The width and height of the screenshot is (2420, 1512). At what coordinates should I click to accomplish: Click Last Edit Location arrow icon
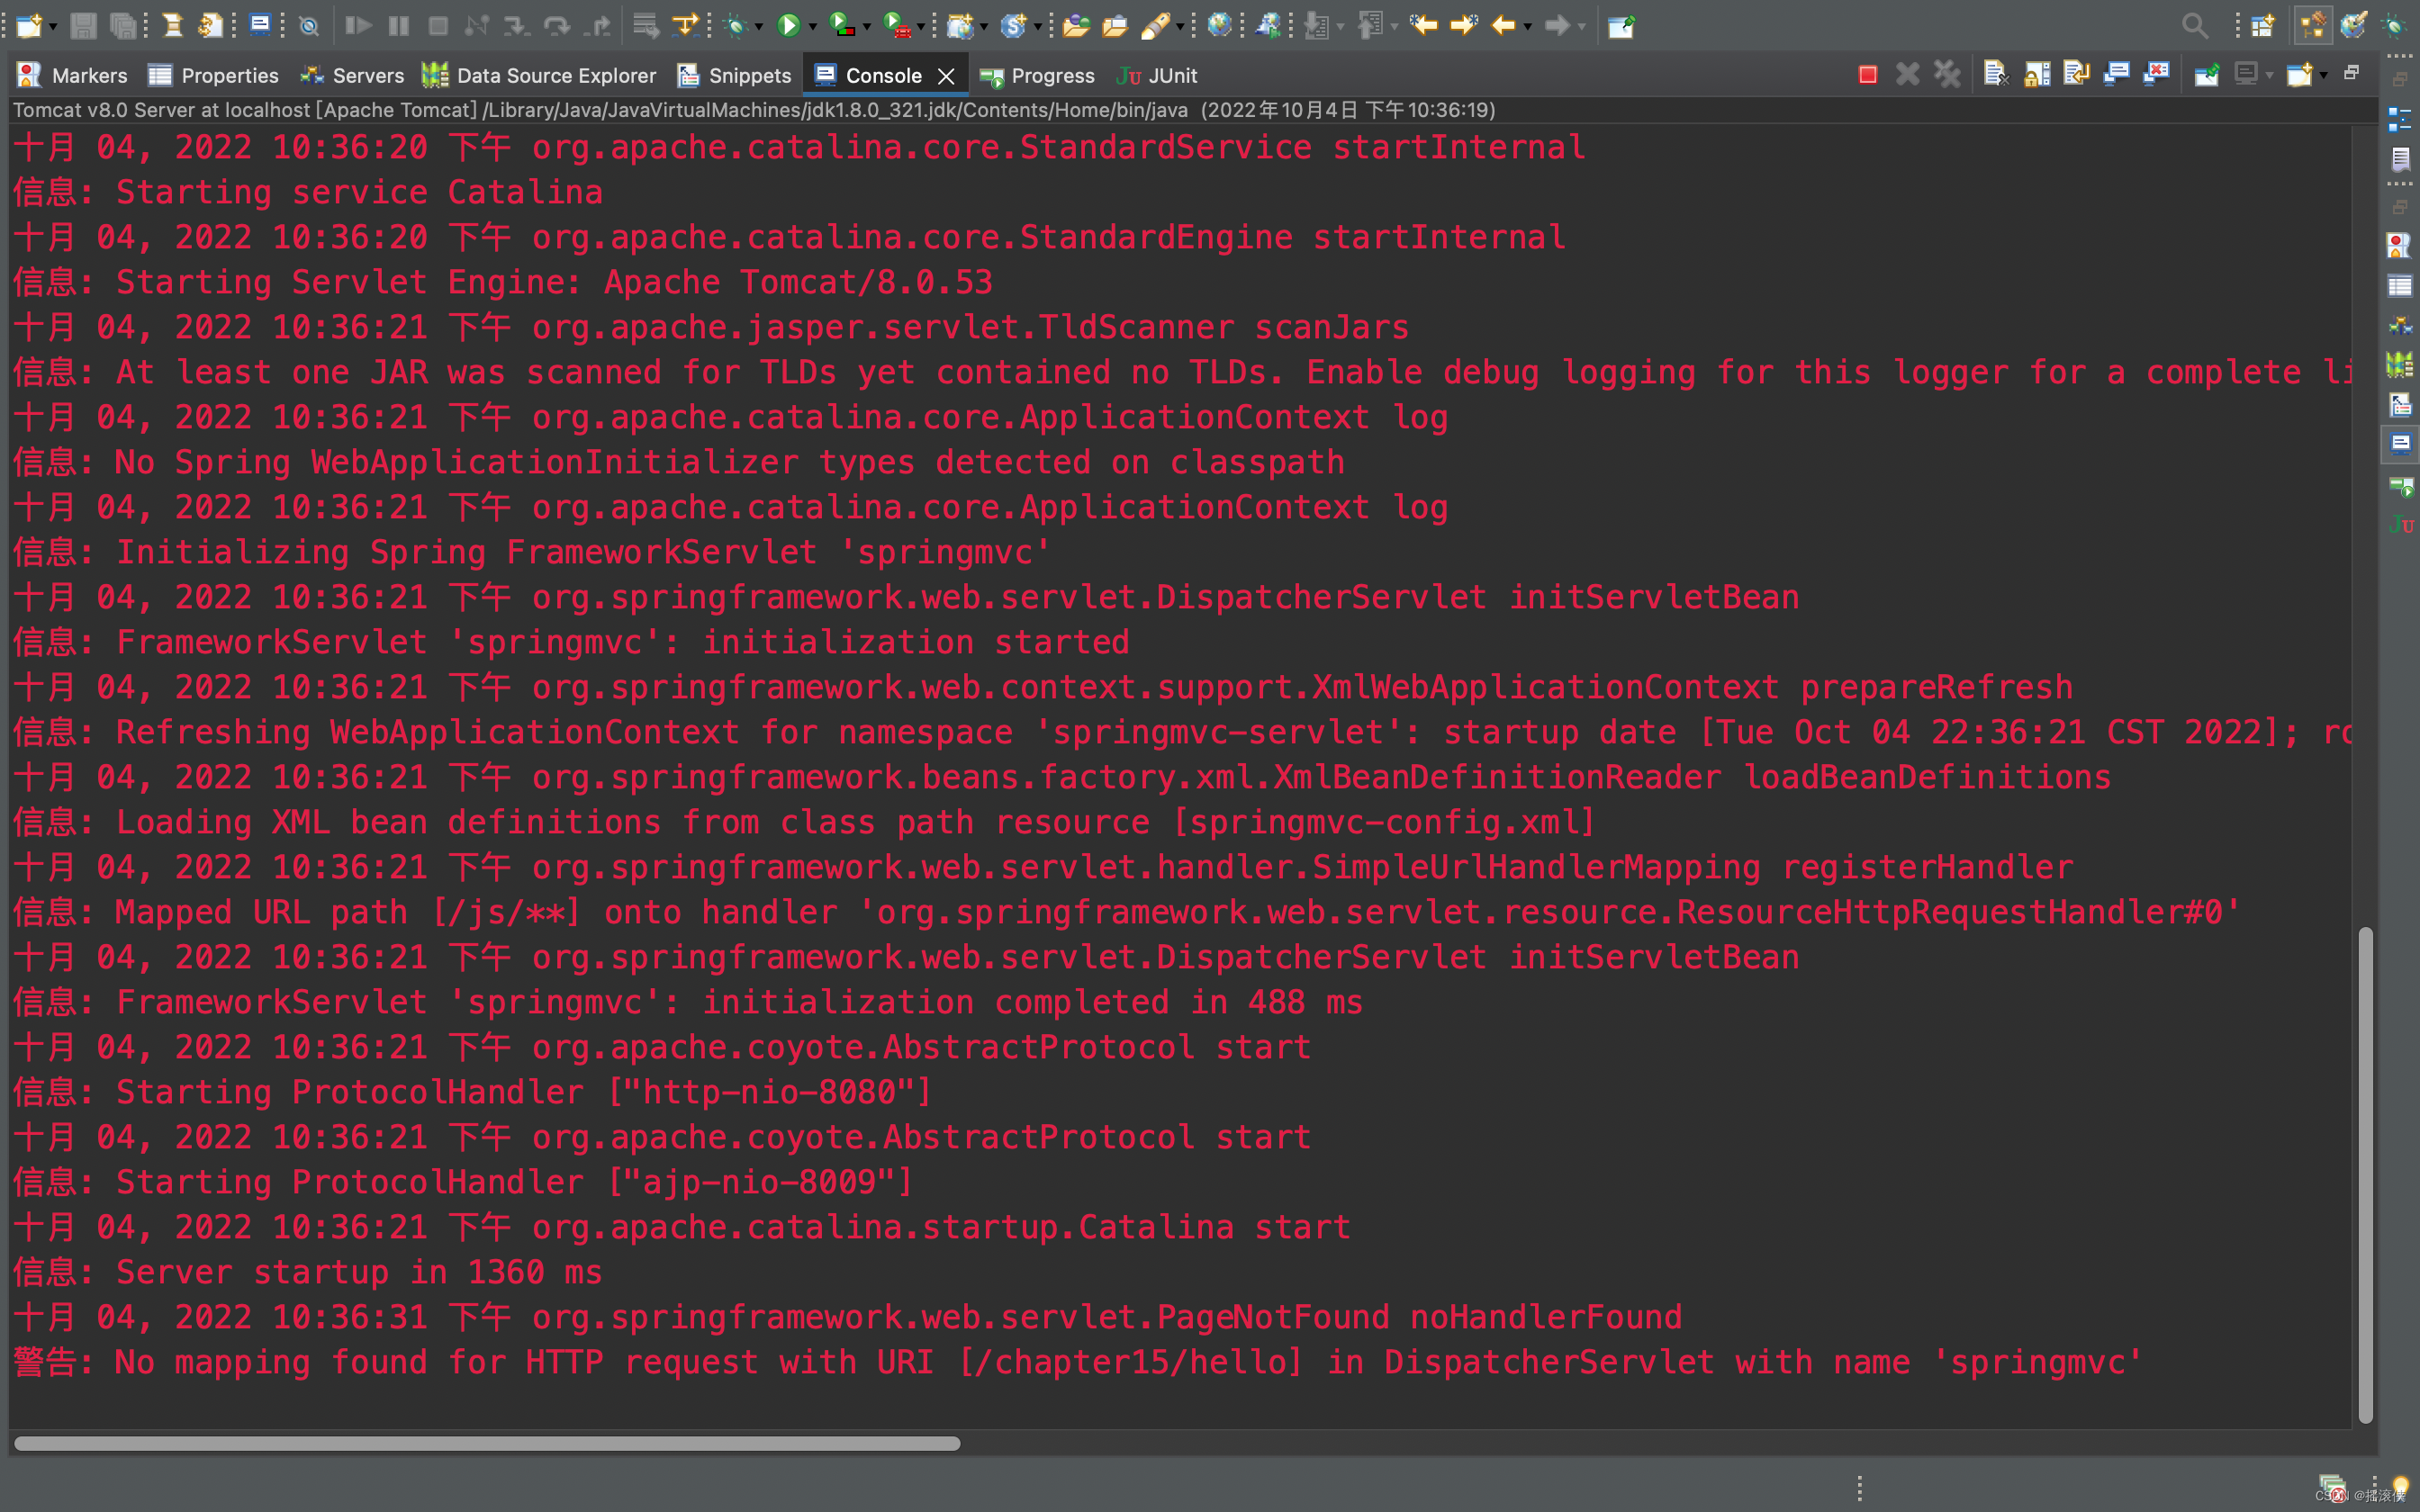tap(1424, 25)
